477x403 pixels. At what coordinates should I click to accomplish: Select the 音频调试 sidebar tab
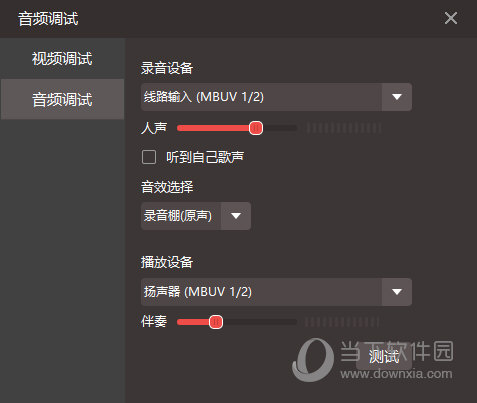point(62,99)
